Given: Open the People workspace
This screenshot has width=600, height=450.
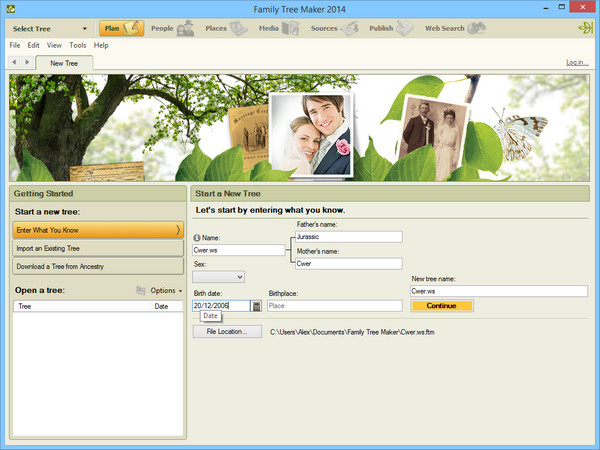Looking at the screenshot, I should pyautogui.click(x=172, y=28).
